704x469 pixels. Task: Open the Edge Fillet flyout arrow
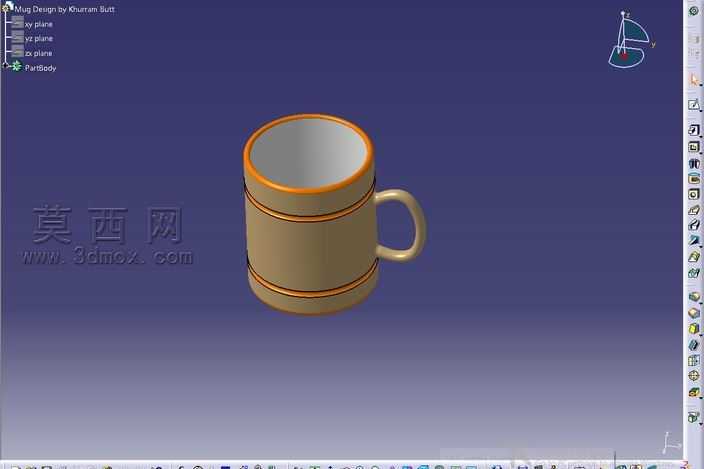point(700,302)
